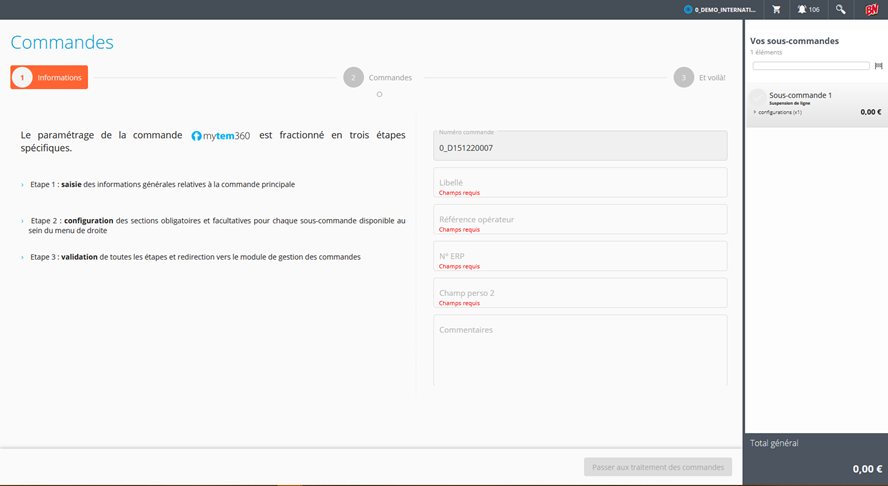Go to step 3 Et voilà!
888x486 pixels.
coord(699,78)
